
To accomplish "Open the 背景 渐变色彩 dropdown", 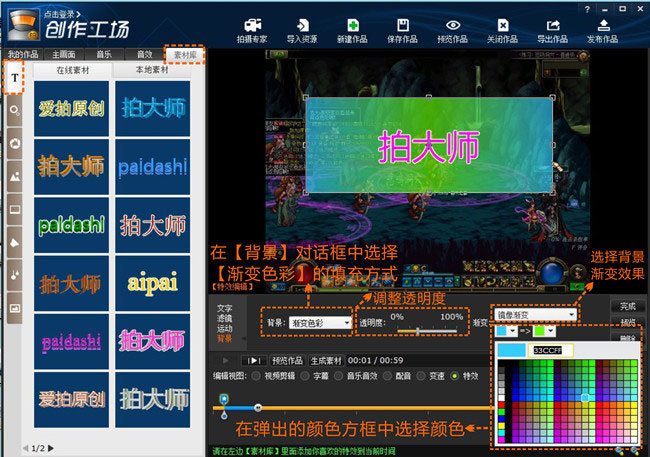I will coord(320,323).
